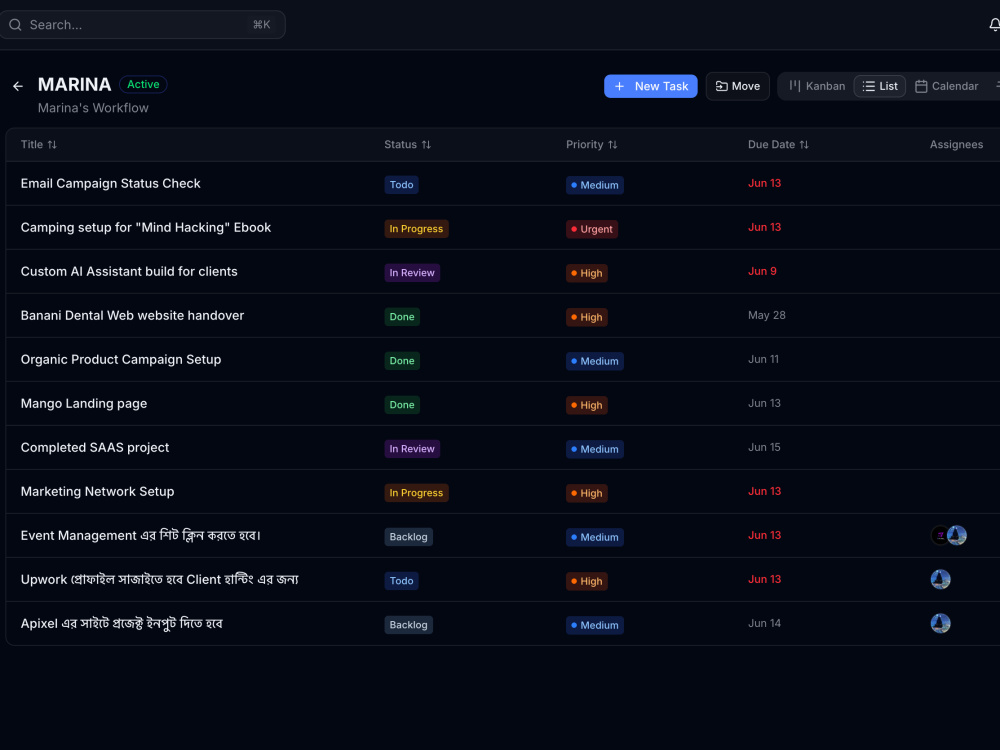The image size is (1000, 750).
Task: Click In Progress status of Camping setup
Action: pos(416,229)
